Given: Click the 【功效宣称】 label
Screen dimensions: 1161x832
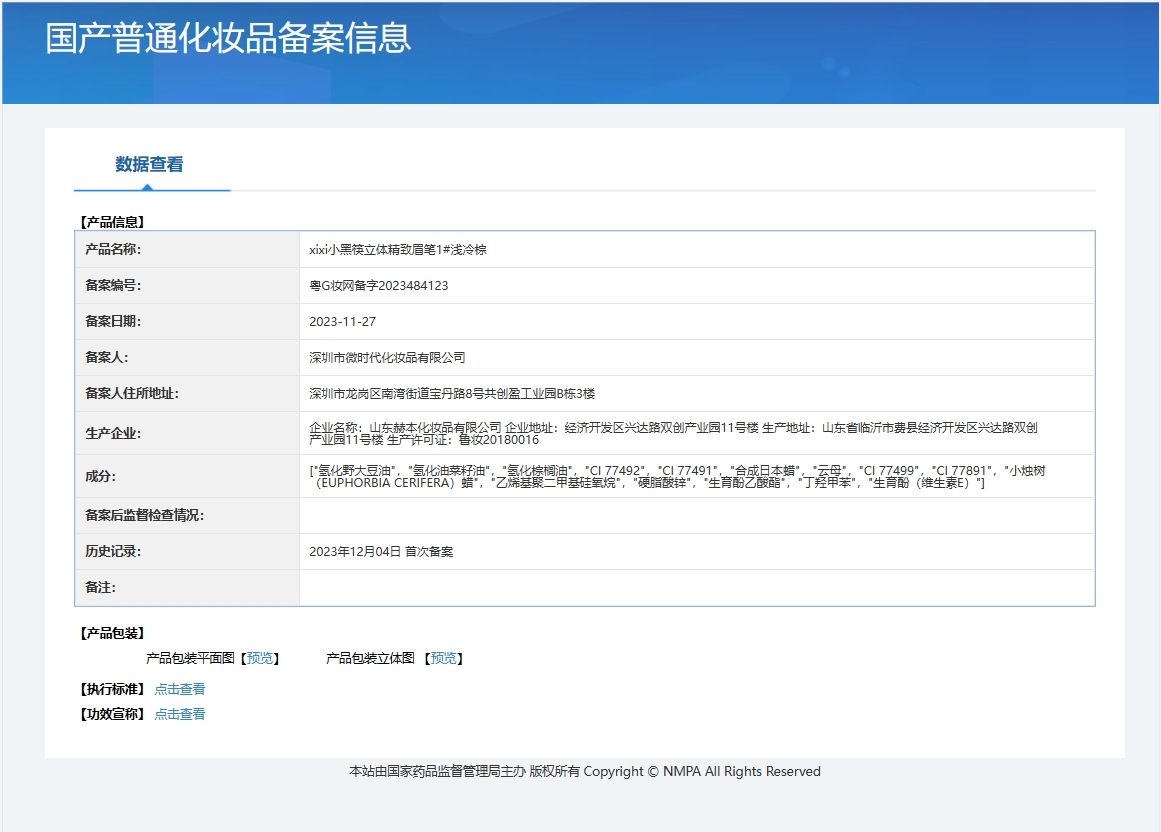Looking at the screenshot, I should pos(113,714).
